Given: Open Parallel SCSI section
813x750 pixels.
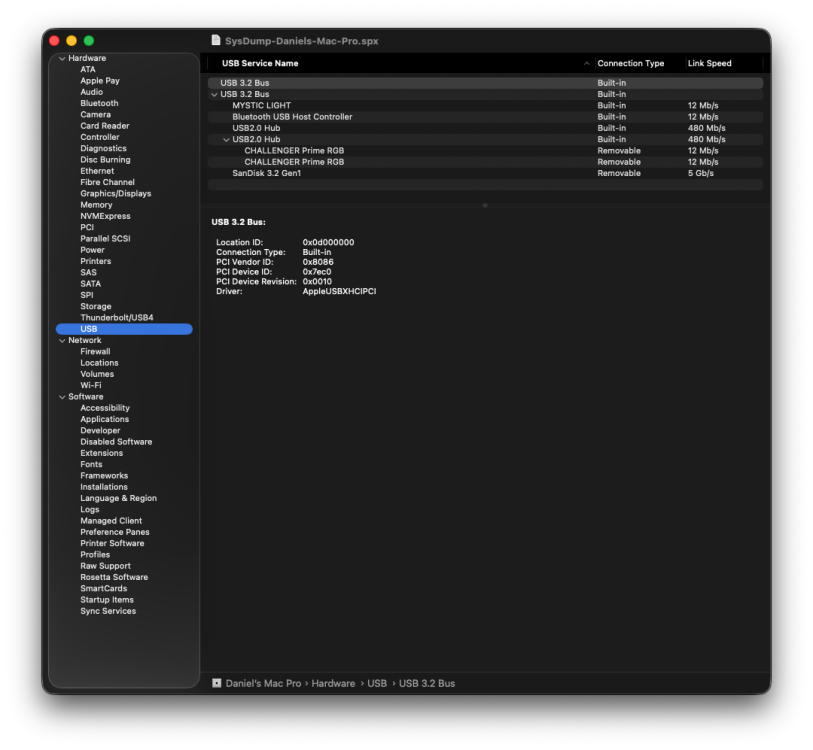Looking at the screenshot, I should pyautogui.click(x=105, y=239).
